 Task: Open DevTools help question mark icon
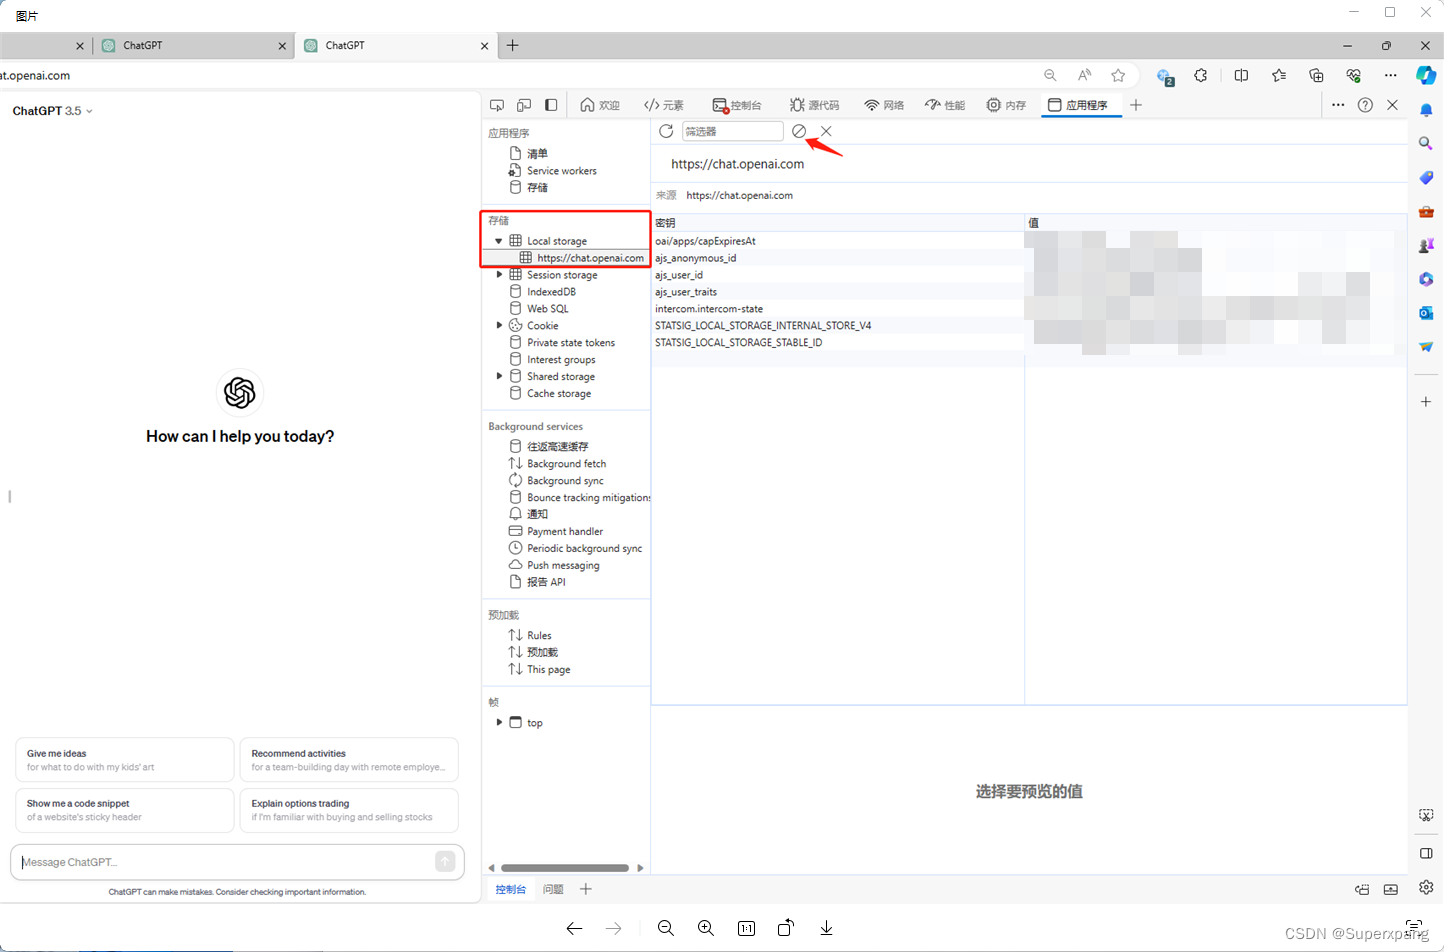(x=1365, y=105)
